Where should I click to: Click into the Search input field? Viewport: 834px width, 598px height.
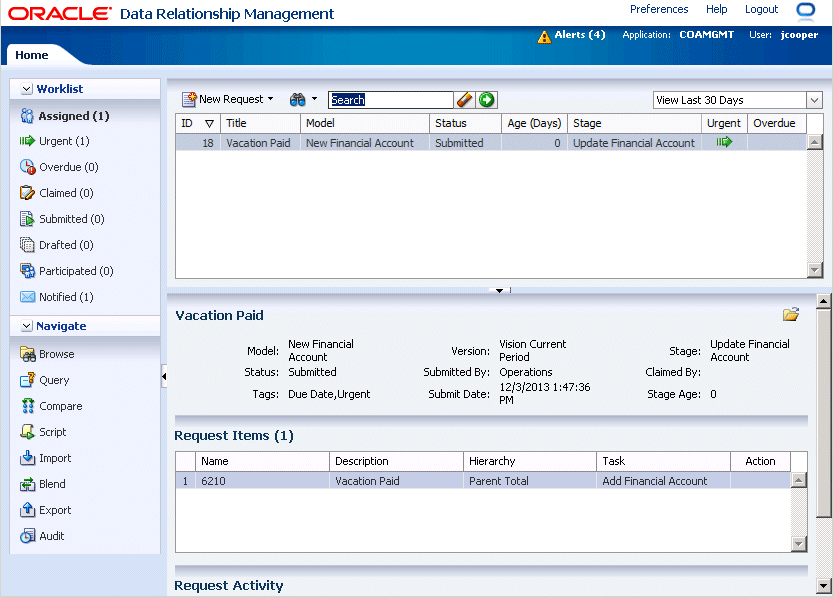pos(390,99)
